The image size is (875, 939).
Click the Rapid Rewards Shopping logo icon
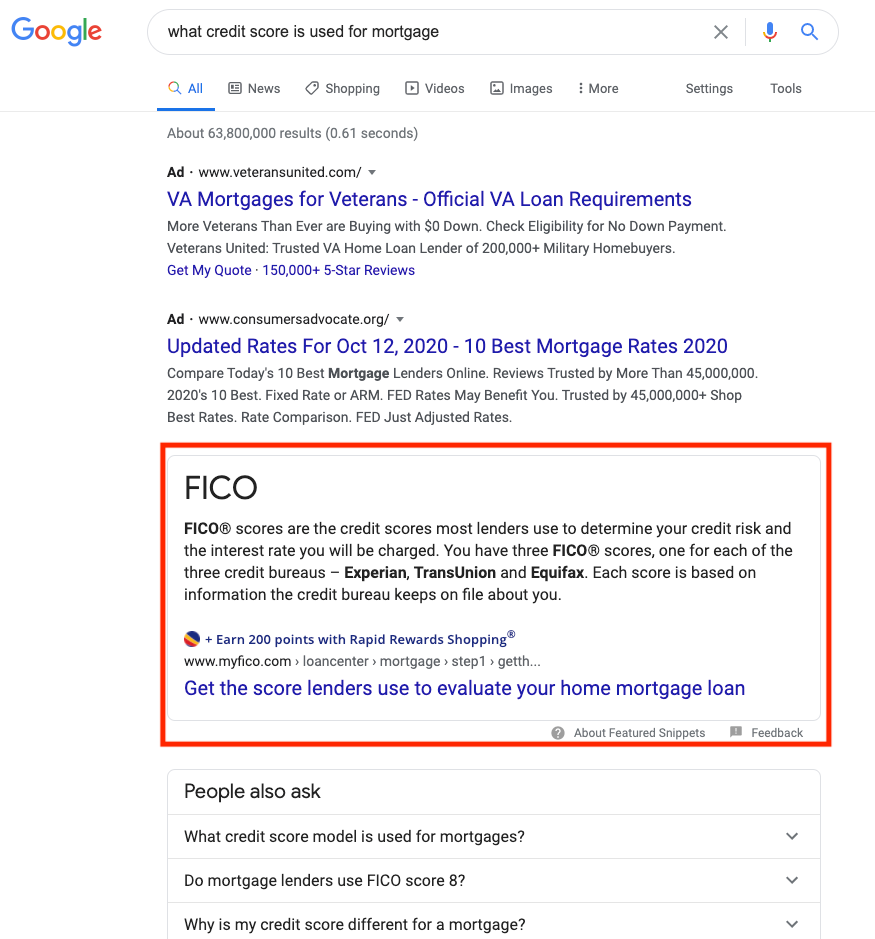(x=192, y=639)
